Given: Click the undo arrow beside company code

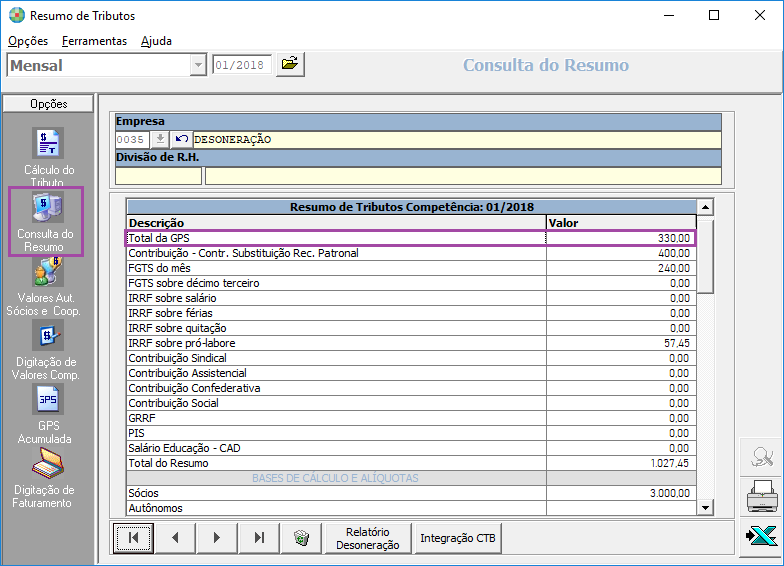Looking at the screenshot, I should click(182, 139).
